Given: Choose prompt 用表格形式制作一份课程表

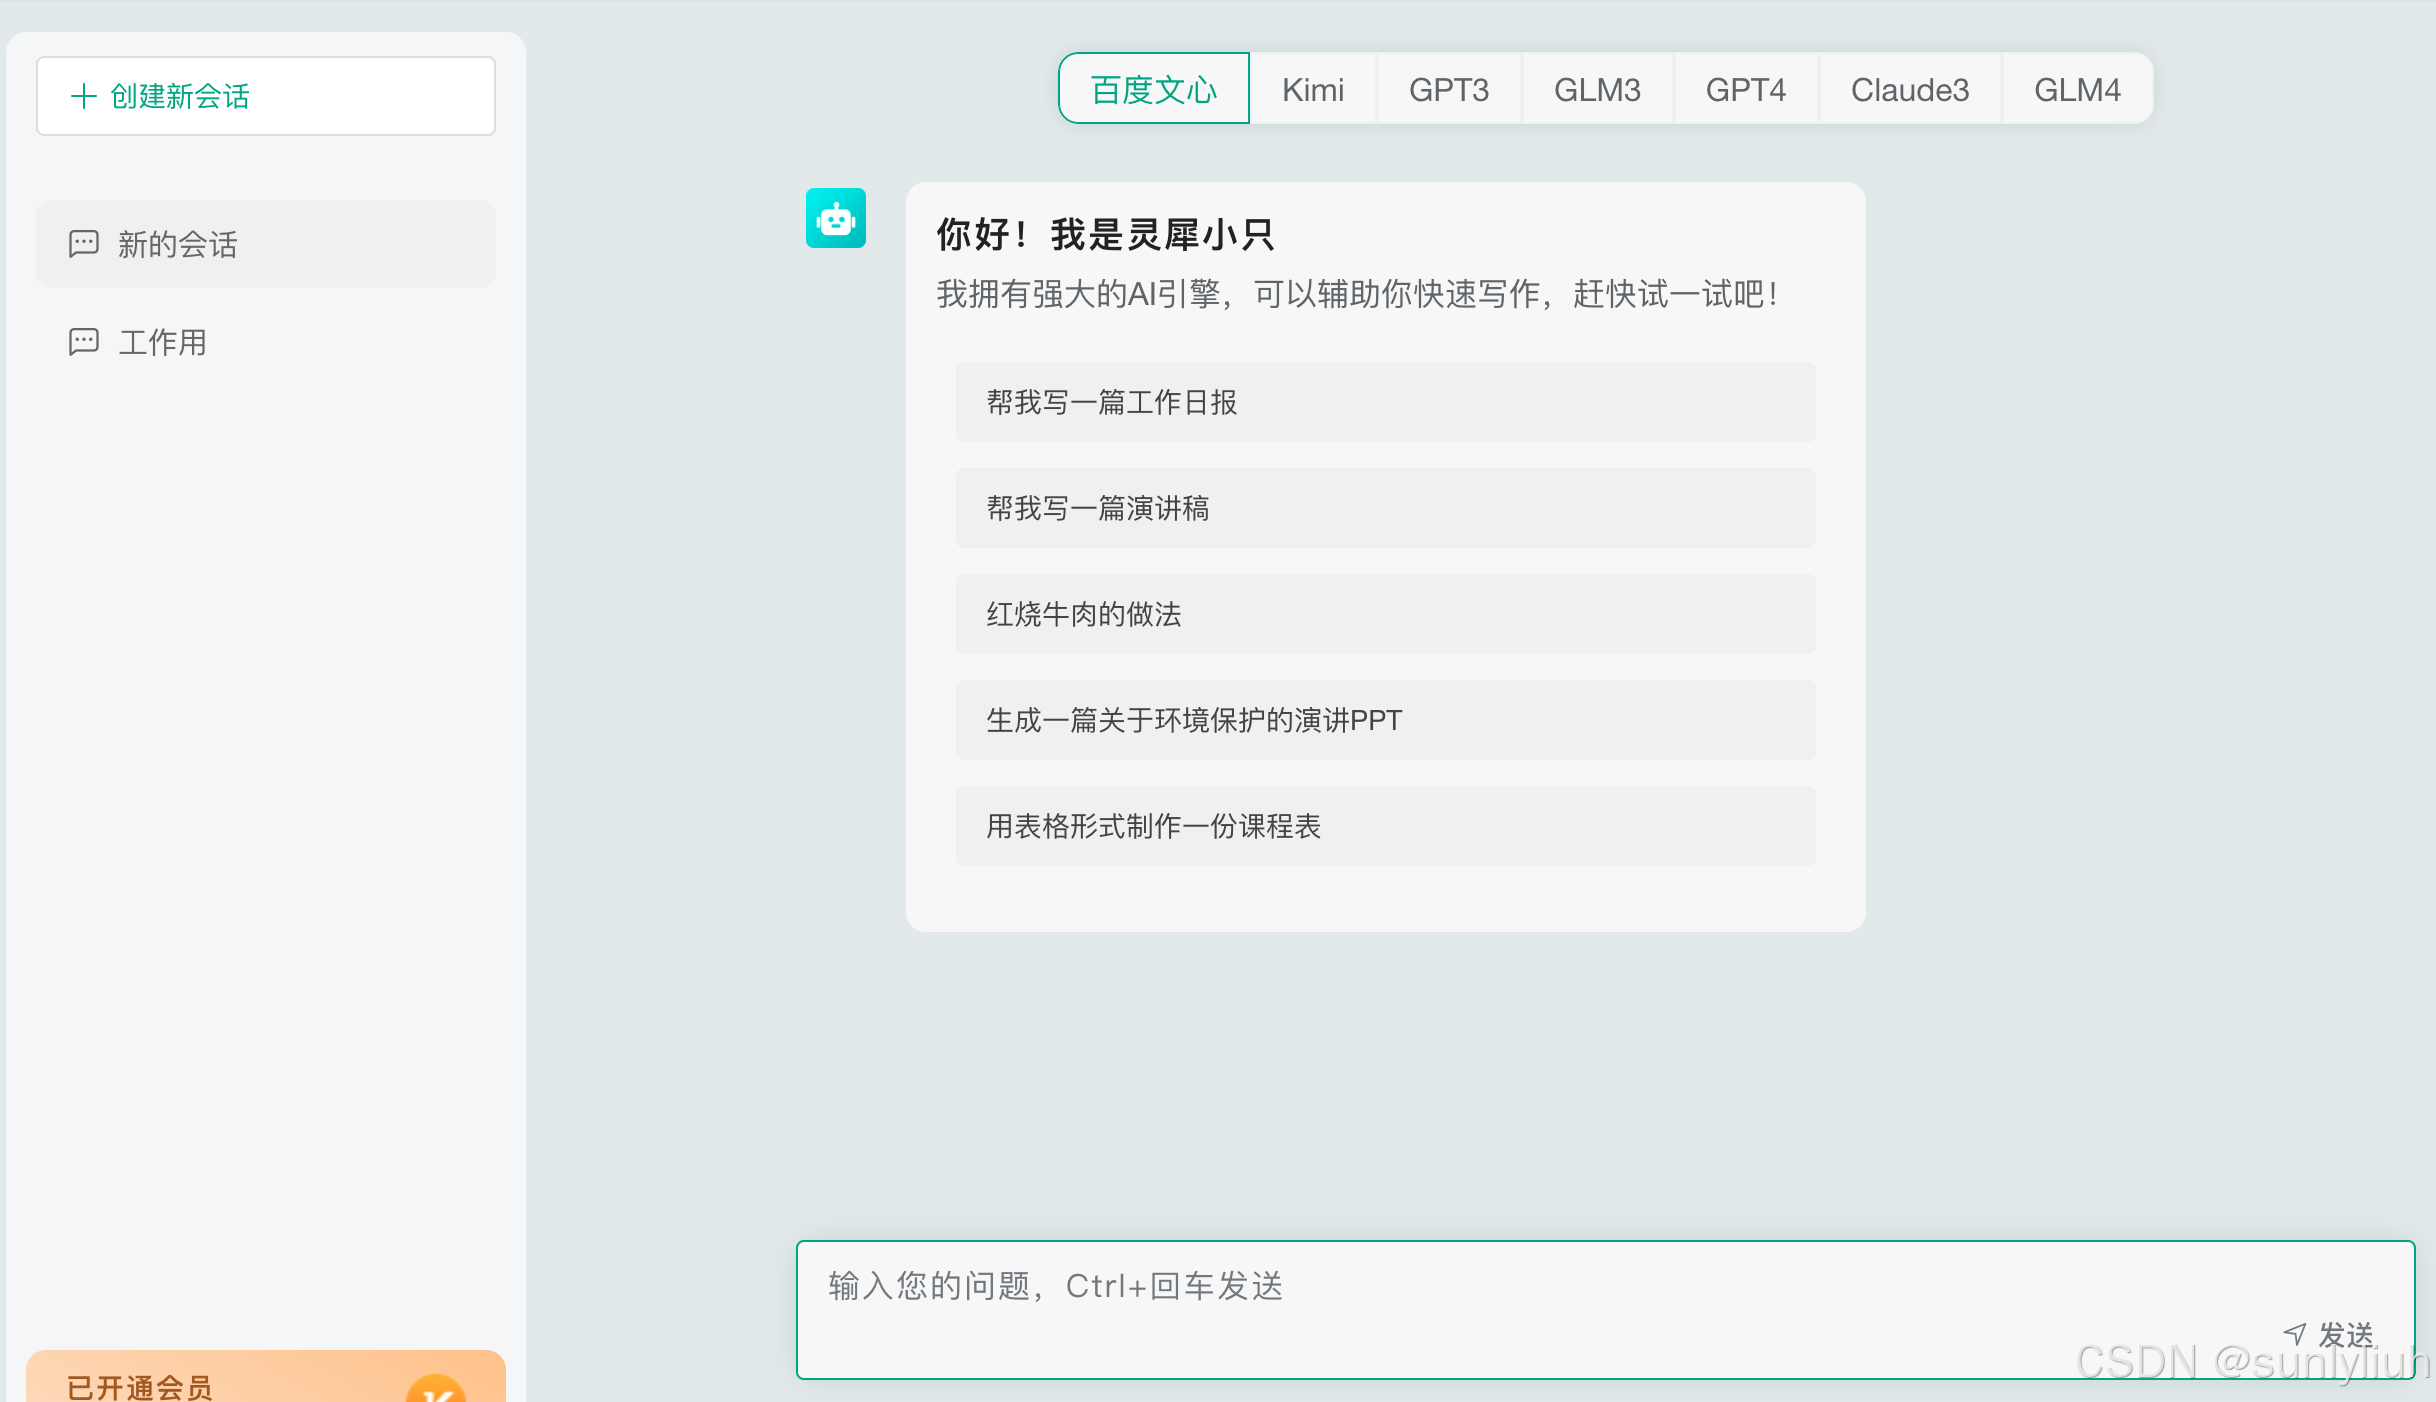Looking at the screenshot, I should click(1385, 826).
